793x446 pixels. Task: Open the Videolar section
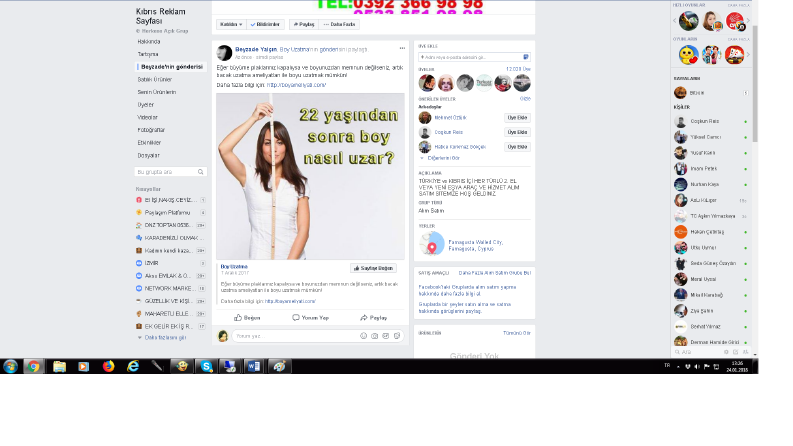(148, 117)
